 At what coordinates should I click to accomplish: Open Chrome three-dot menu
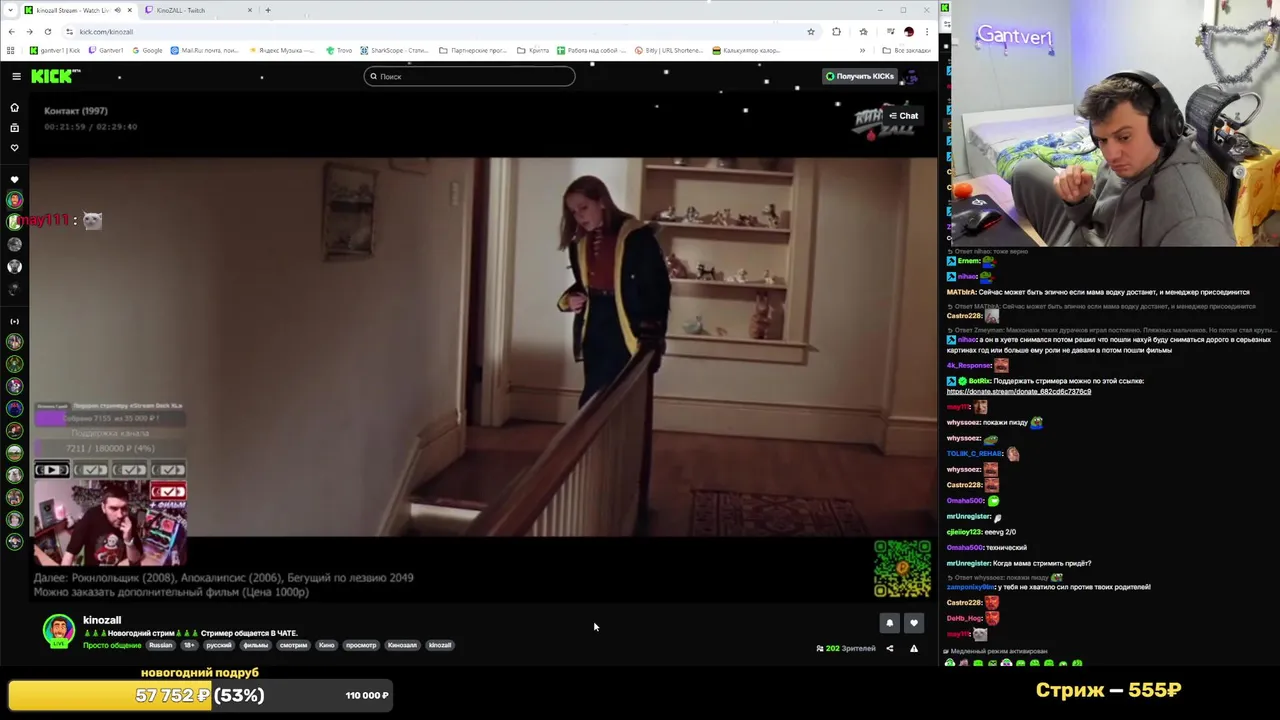coord(927,32)
